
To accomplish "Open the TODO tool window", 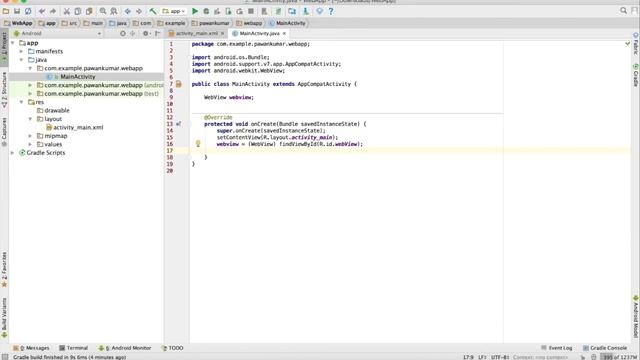I will [x=172, y=348].
